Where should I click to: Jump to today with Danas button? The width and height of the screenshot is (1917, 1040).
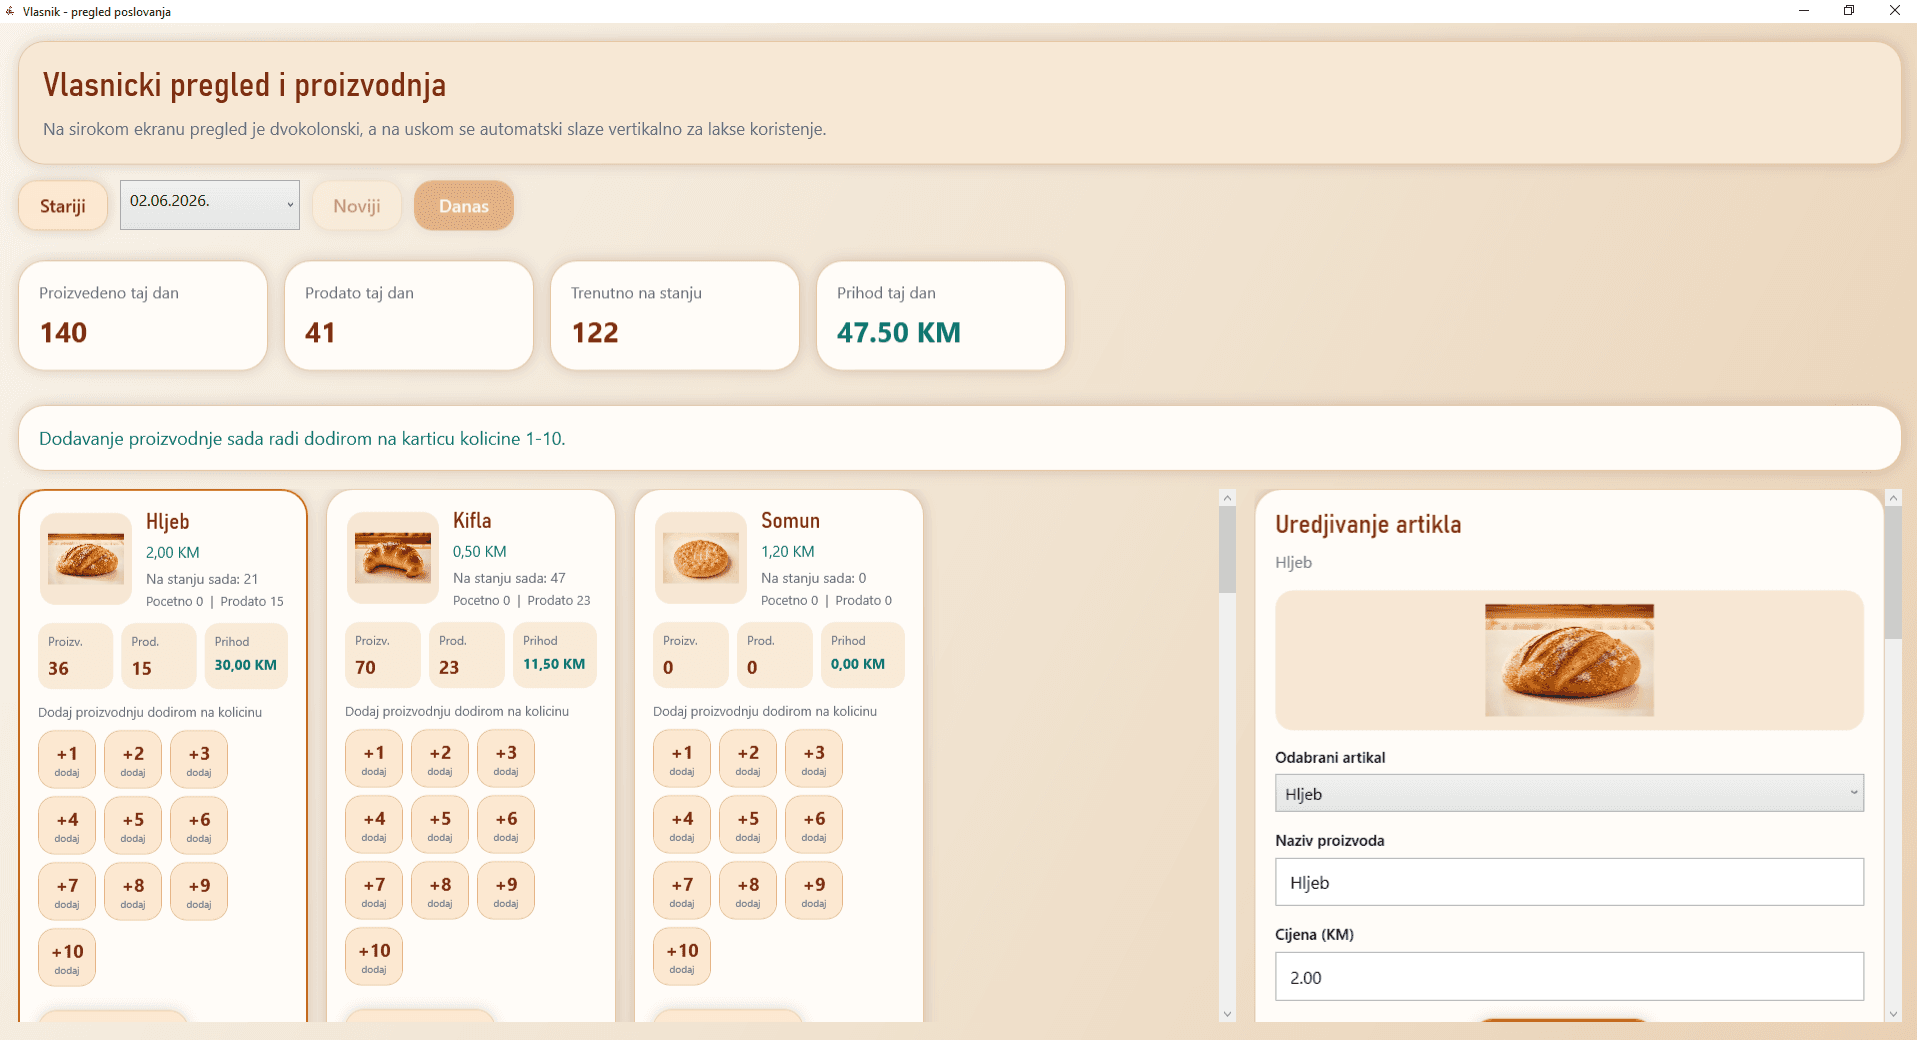[464, 206]
